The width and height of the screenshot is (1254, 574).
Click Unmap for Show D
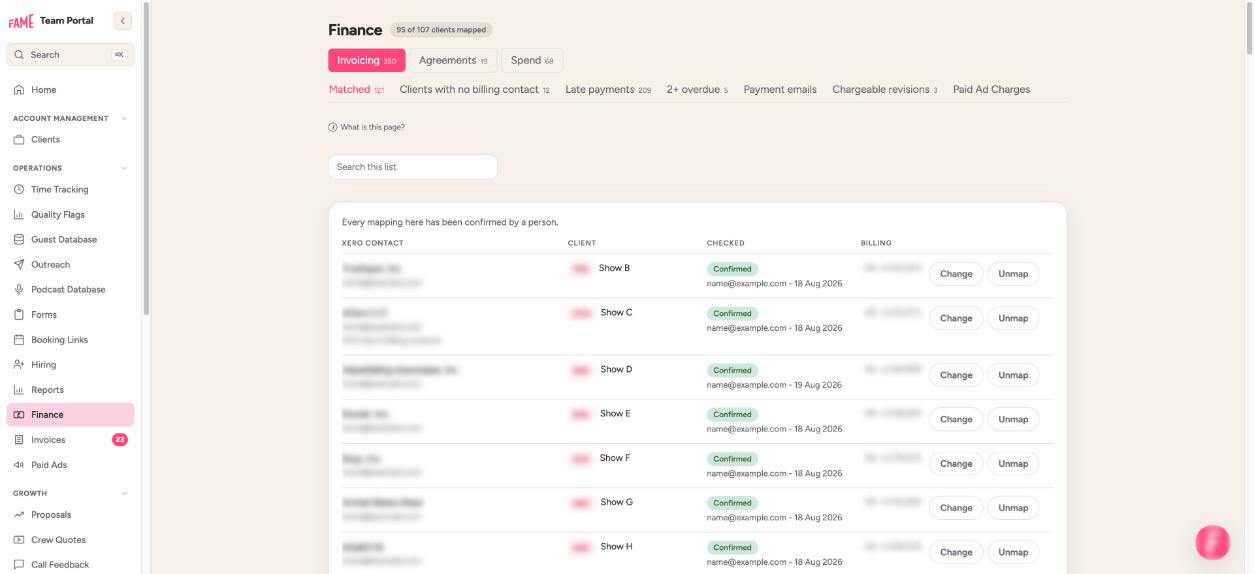(x=1013, y=375)
